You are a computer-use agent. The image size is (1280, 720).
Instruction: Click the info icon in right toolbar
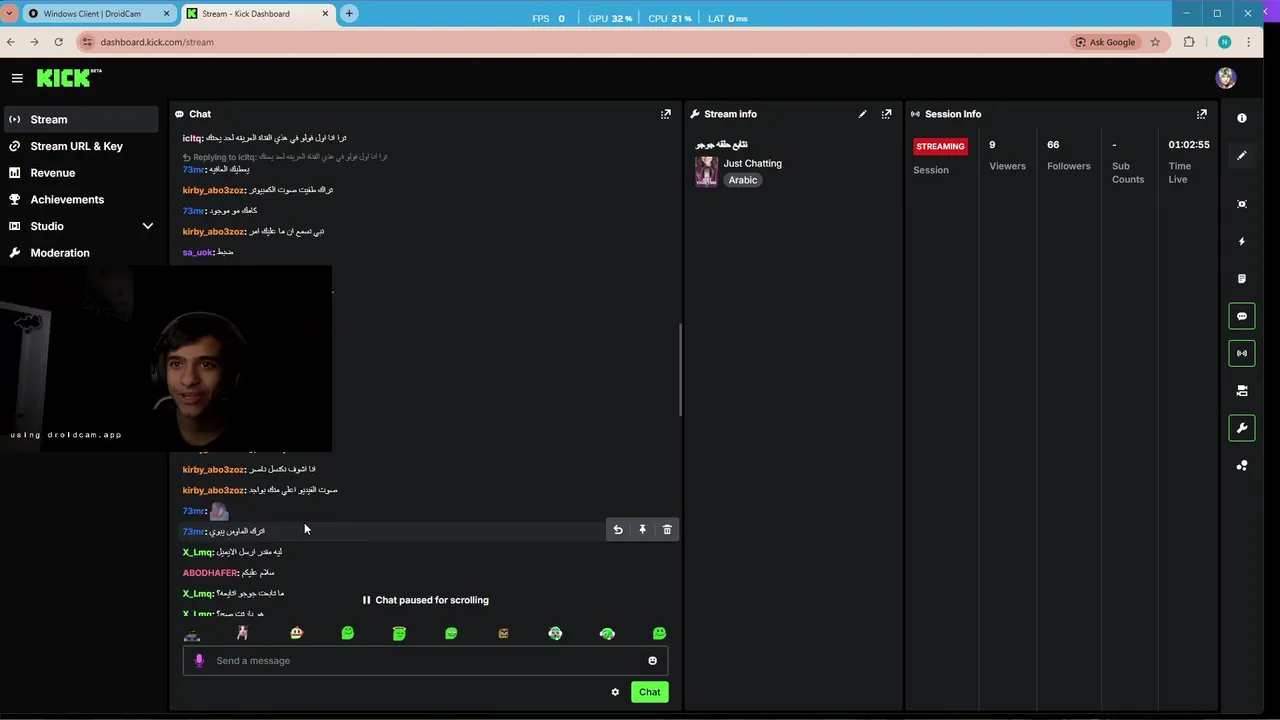click(x=1242, y=118)
